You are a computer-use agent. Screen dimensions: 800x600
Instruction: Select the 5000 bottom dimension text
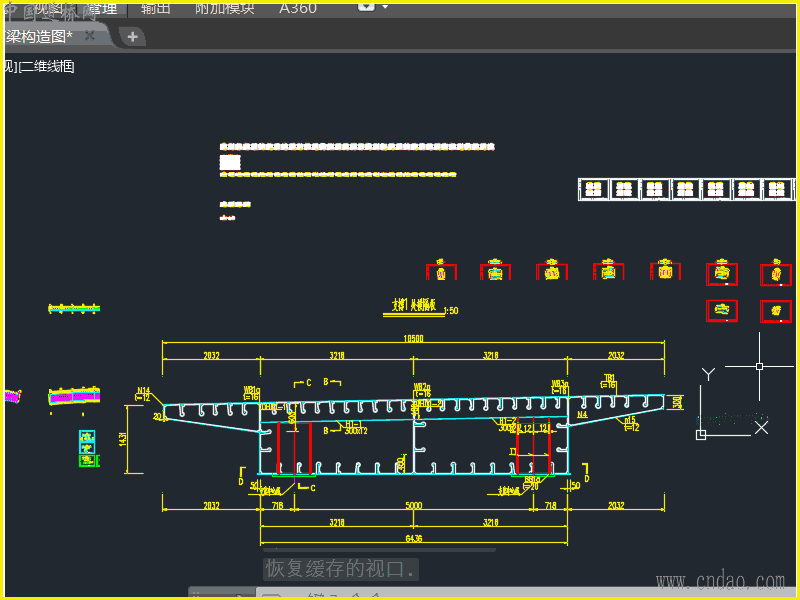tap(414, 505)
